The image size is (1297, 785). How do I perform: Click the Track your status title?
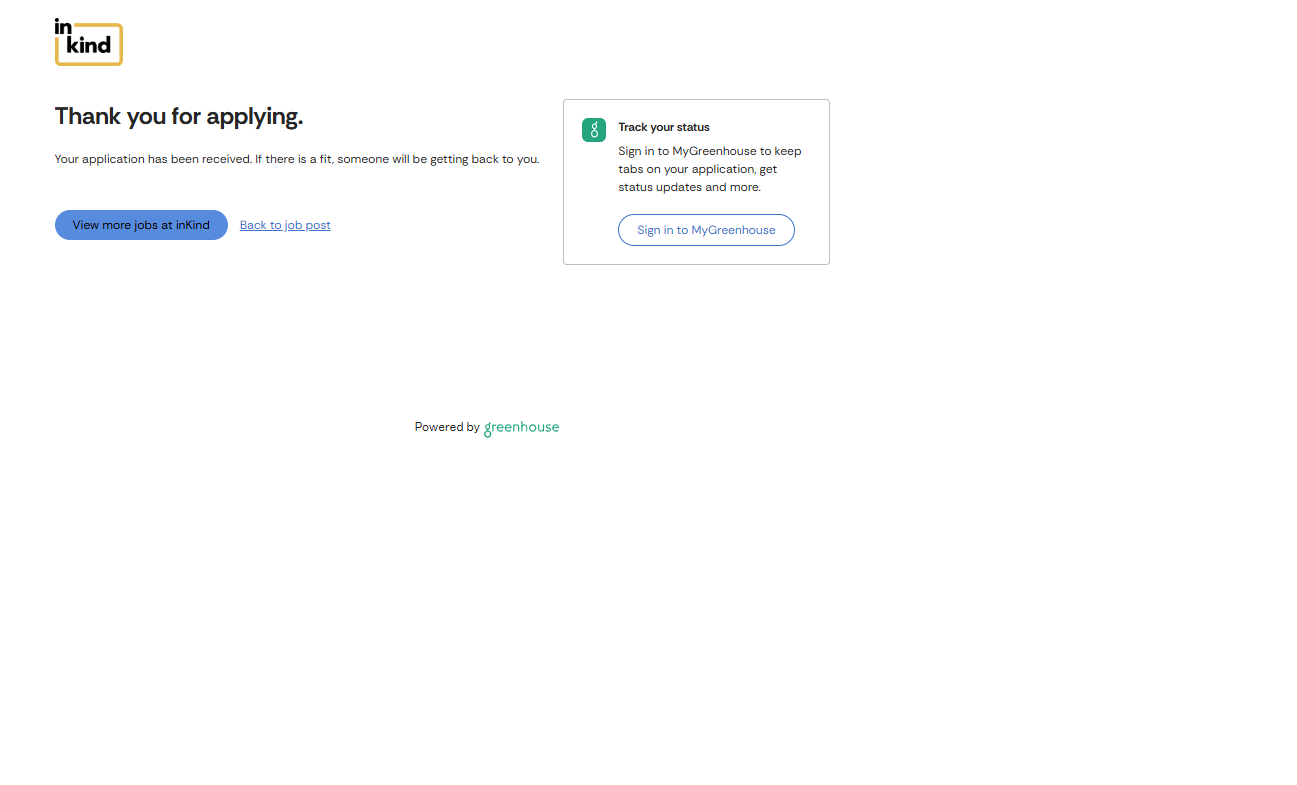[663, 127]
